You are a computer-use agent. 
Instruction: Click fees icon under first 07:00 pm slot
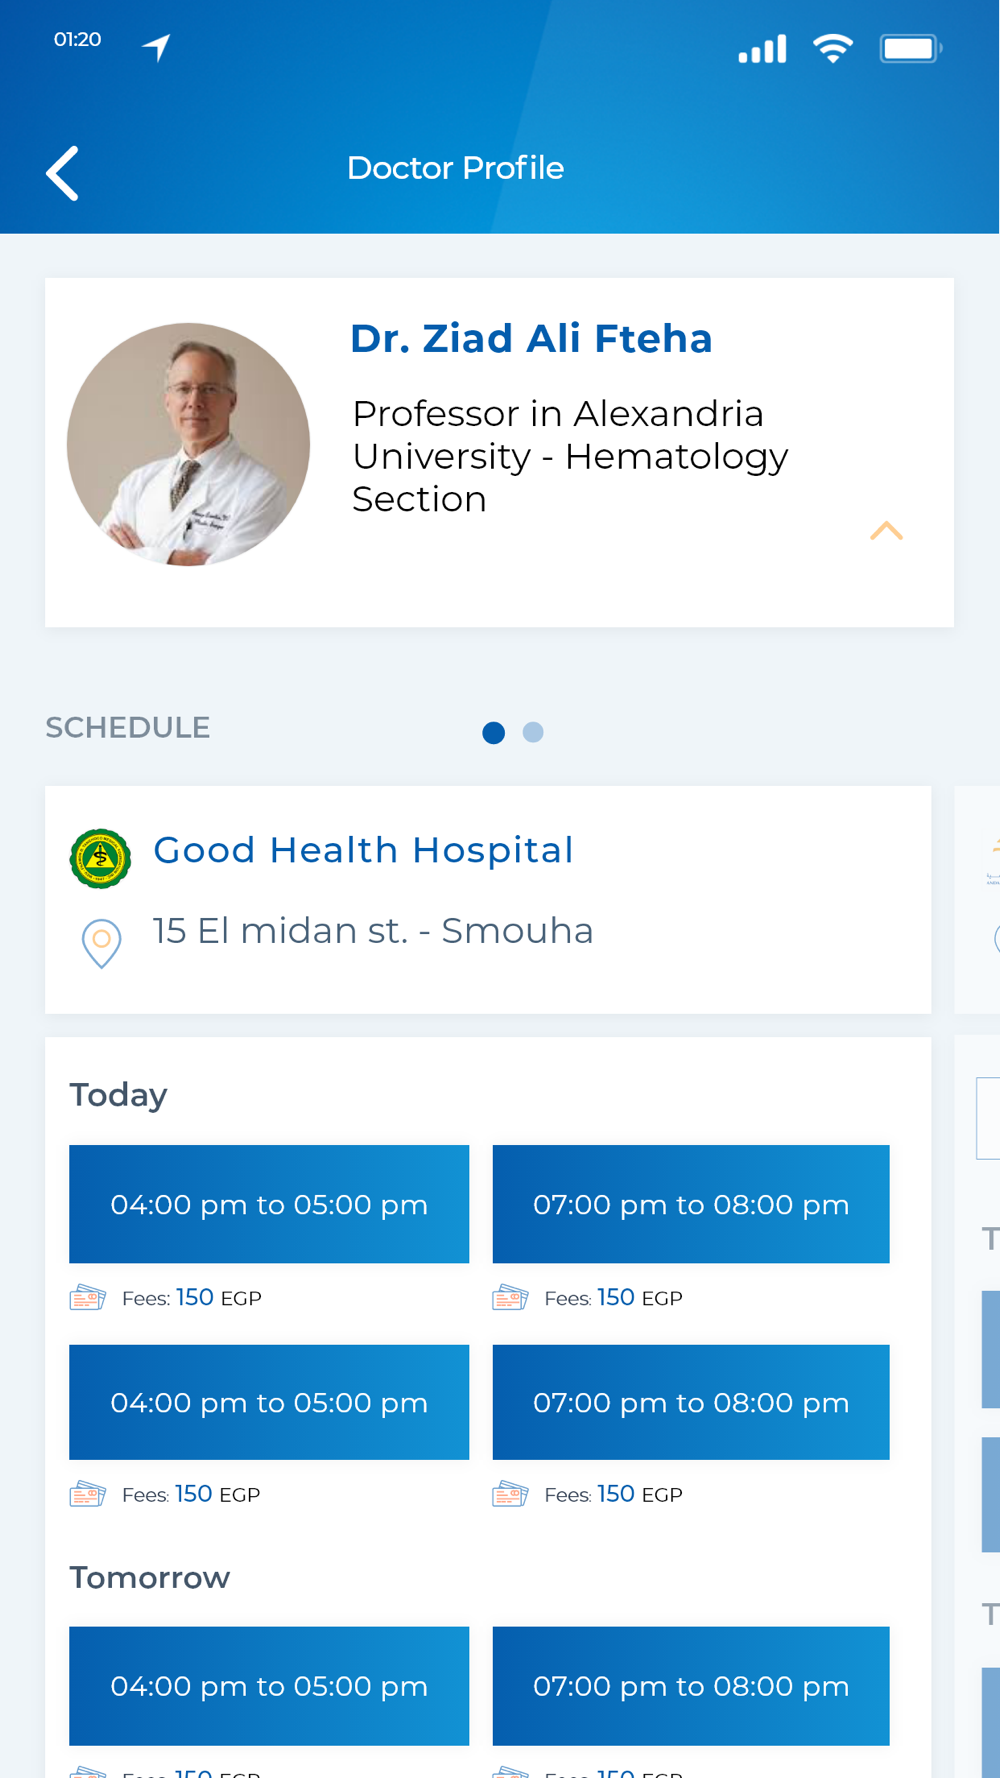(x=510, y=1297)
